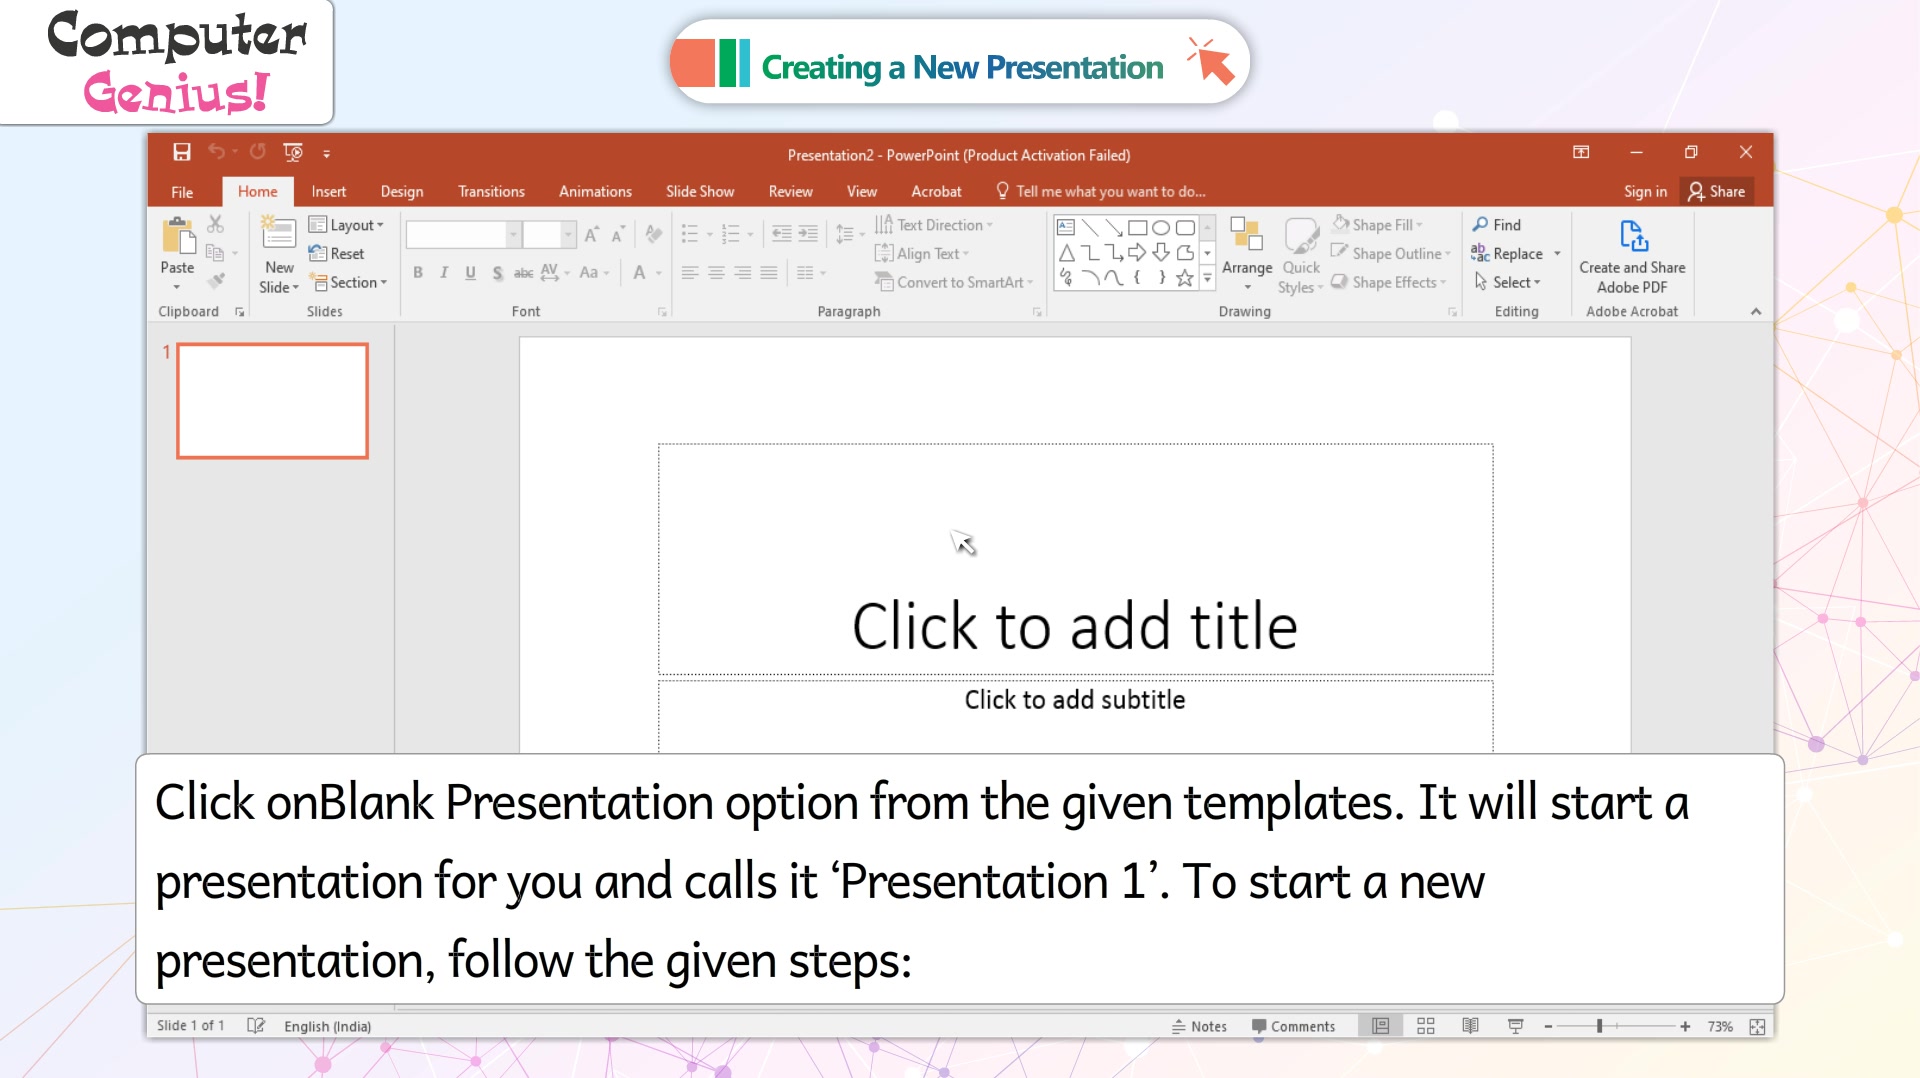Viewport: 1920px width, 1078px height.
Task: Click the Redo icon in the title bar
Action: click(258, 152)
